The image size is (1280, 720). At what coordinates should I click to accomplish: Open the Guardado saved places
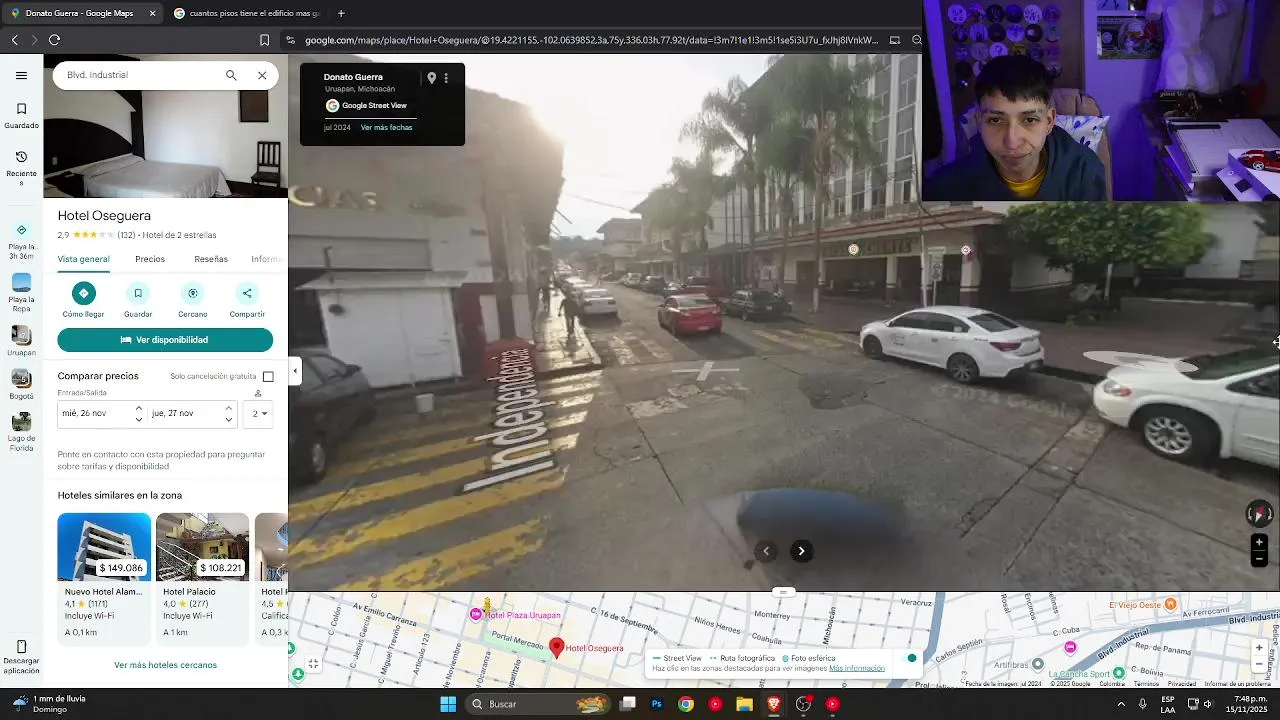21,116
